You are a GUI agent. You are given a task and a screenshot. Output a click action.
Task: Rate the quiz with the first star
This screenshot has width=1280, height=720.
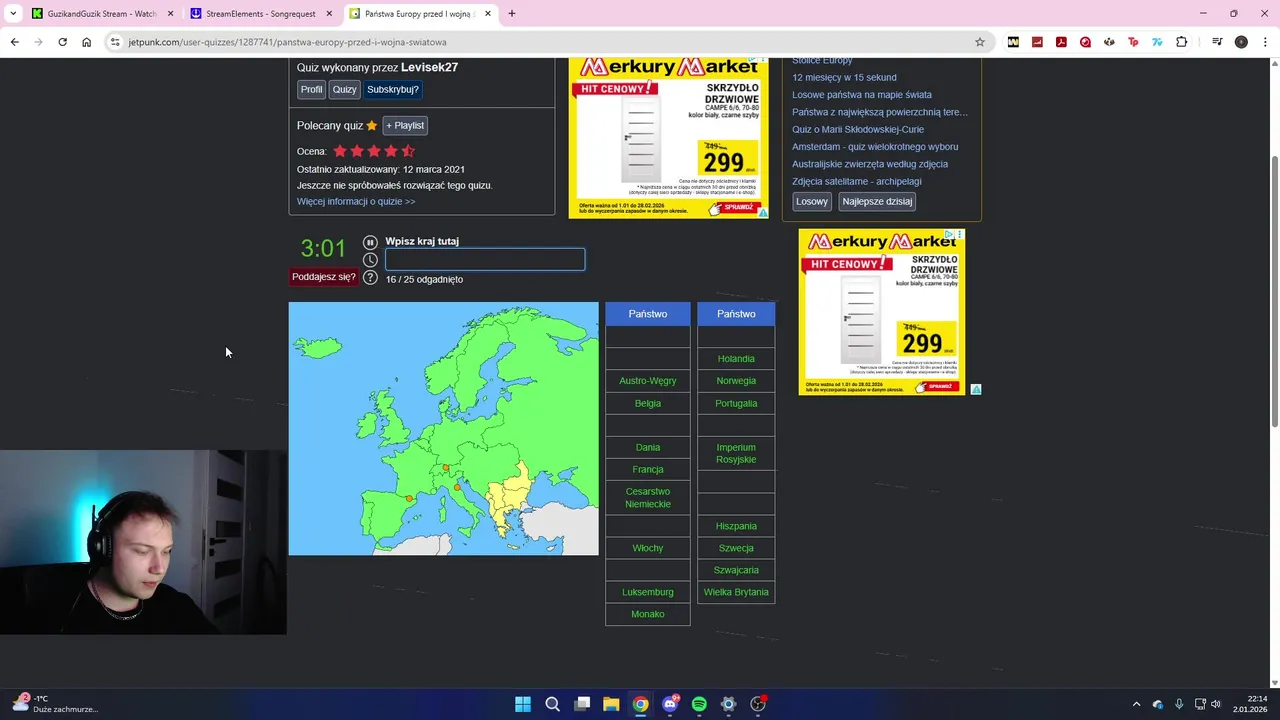click(340, 151)
